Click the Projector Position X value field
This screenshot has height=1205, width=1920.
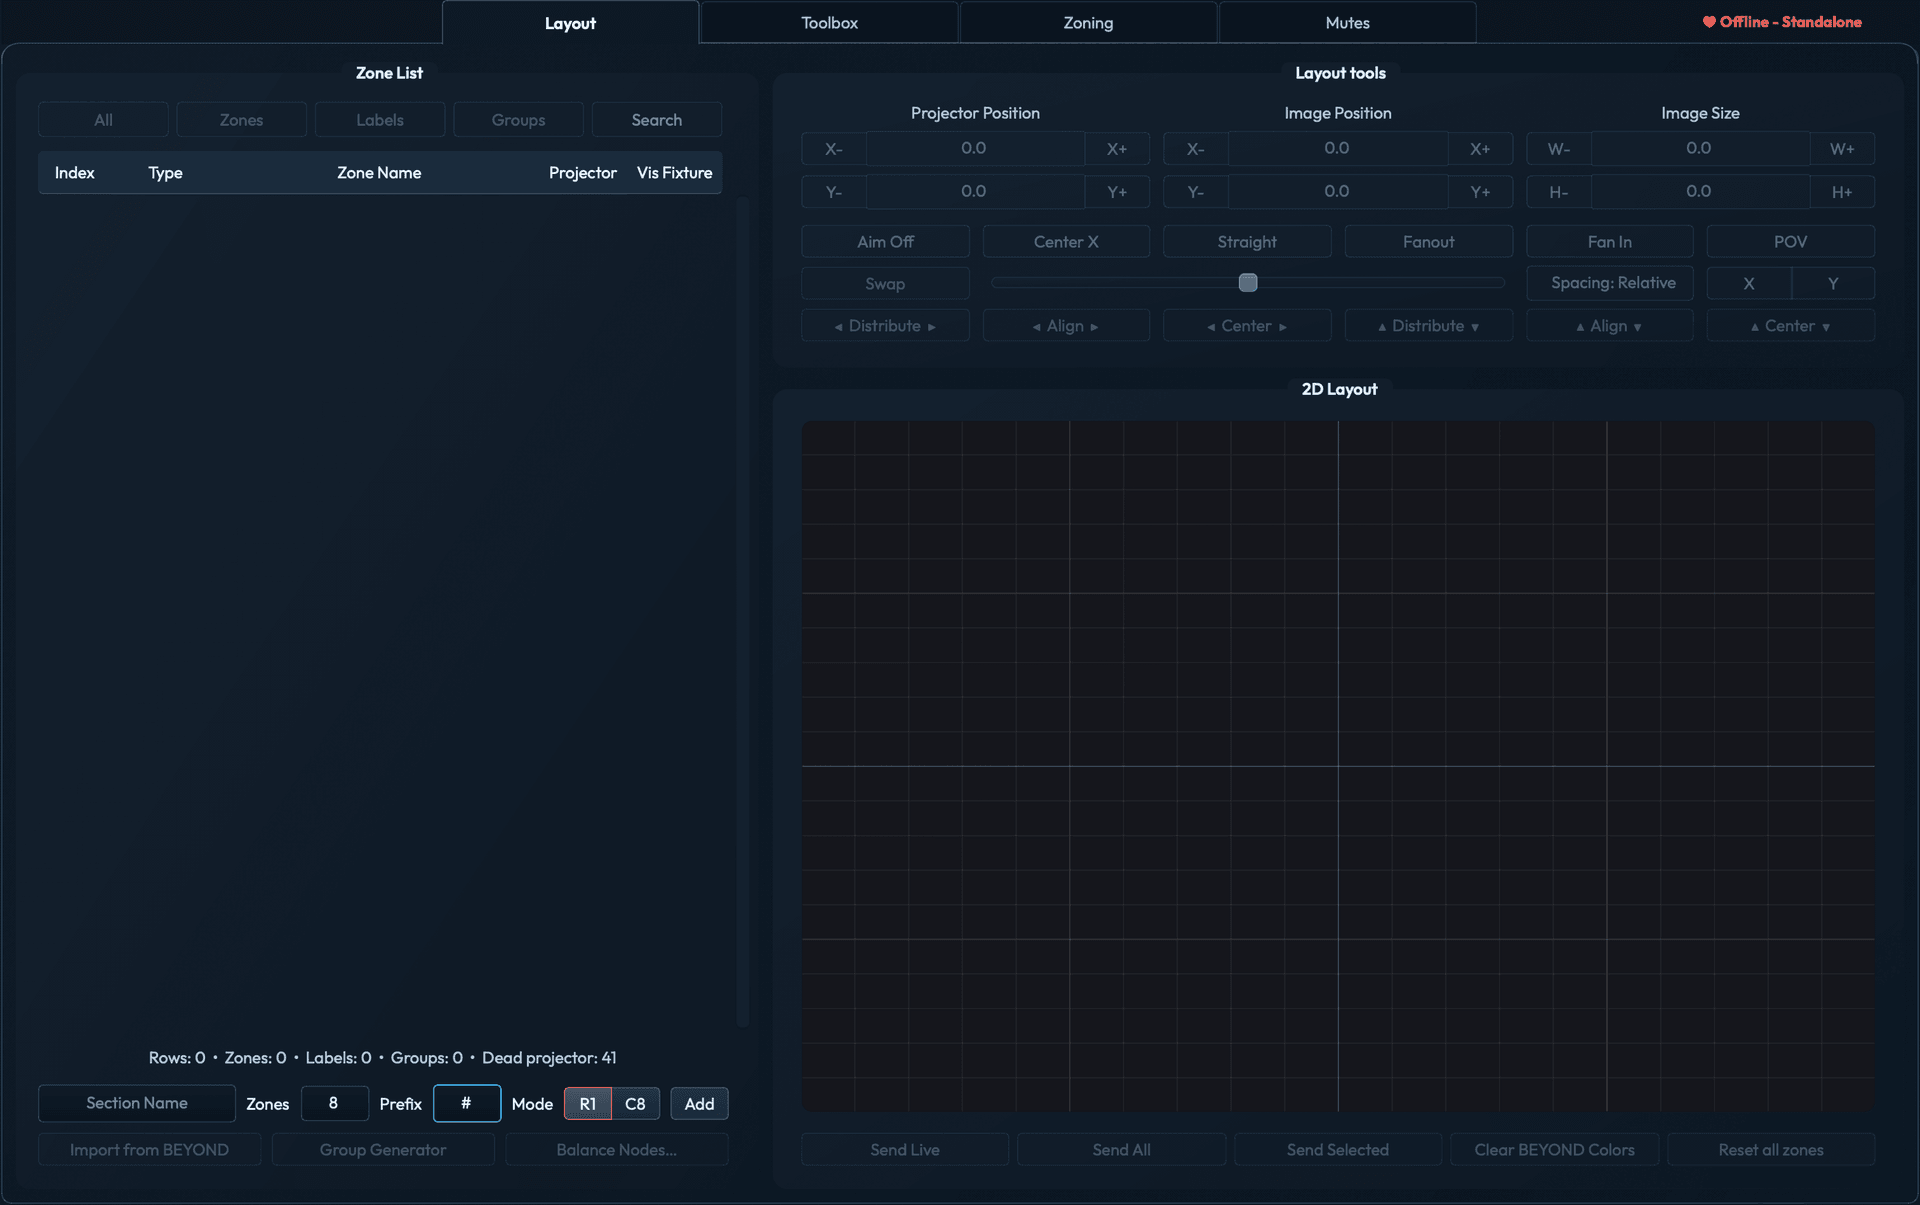click(x=975, y=149)
